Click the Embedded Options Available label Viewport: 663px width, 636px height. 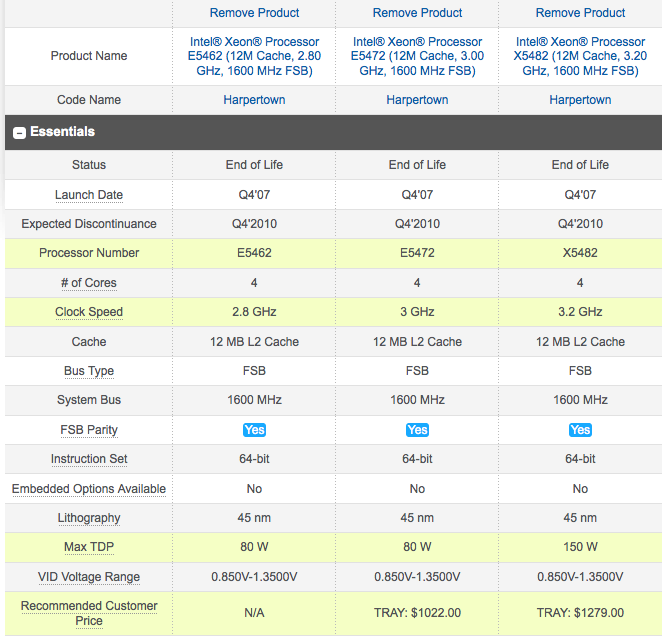[89, 489]
